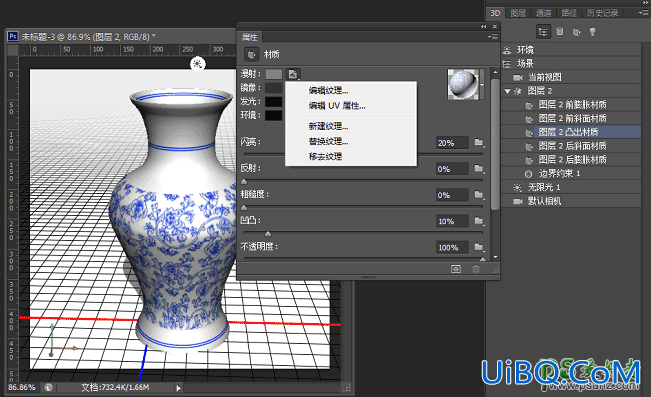Choose 编辑 UV 属性... menu entry
The height and width of the screenshot is (397, 651).
337,106
